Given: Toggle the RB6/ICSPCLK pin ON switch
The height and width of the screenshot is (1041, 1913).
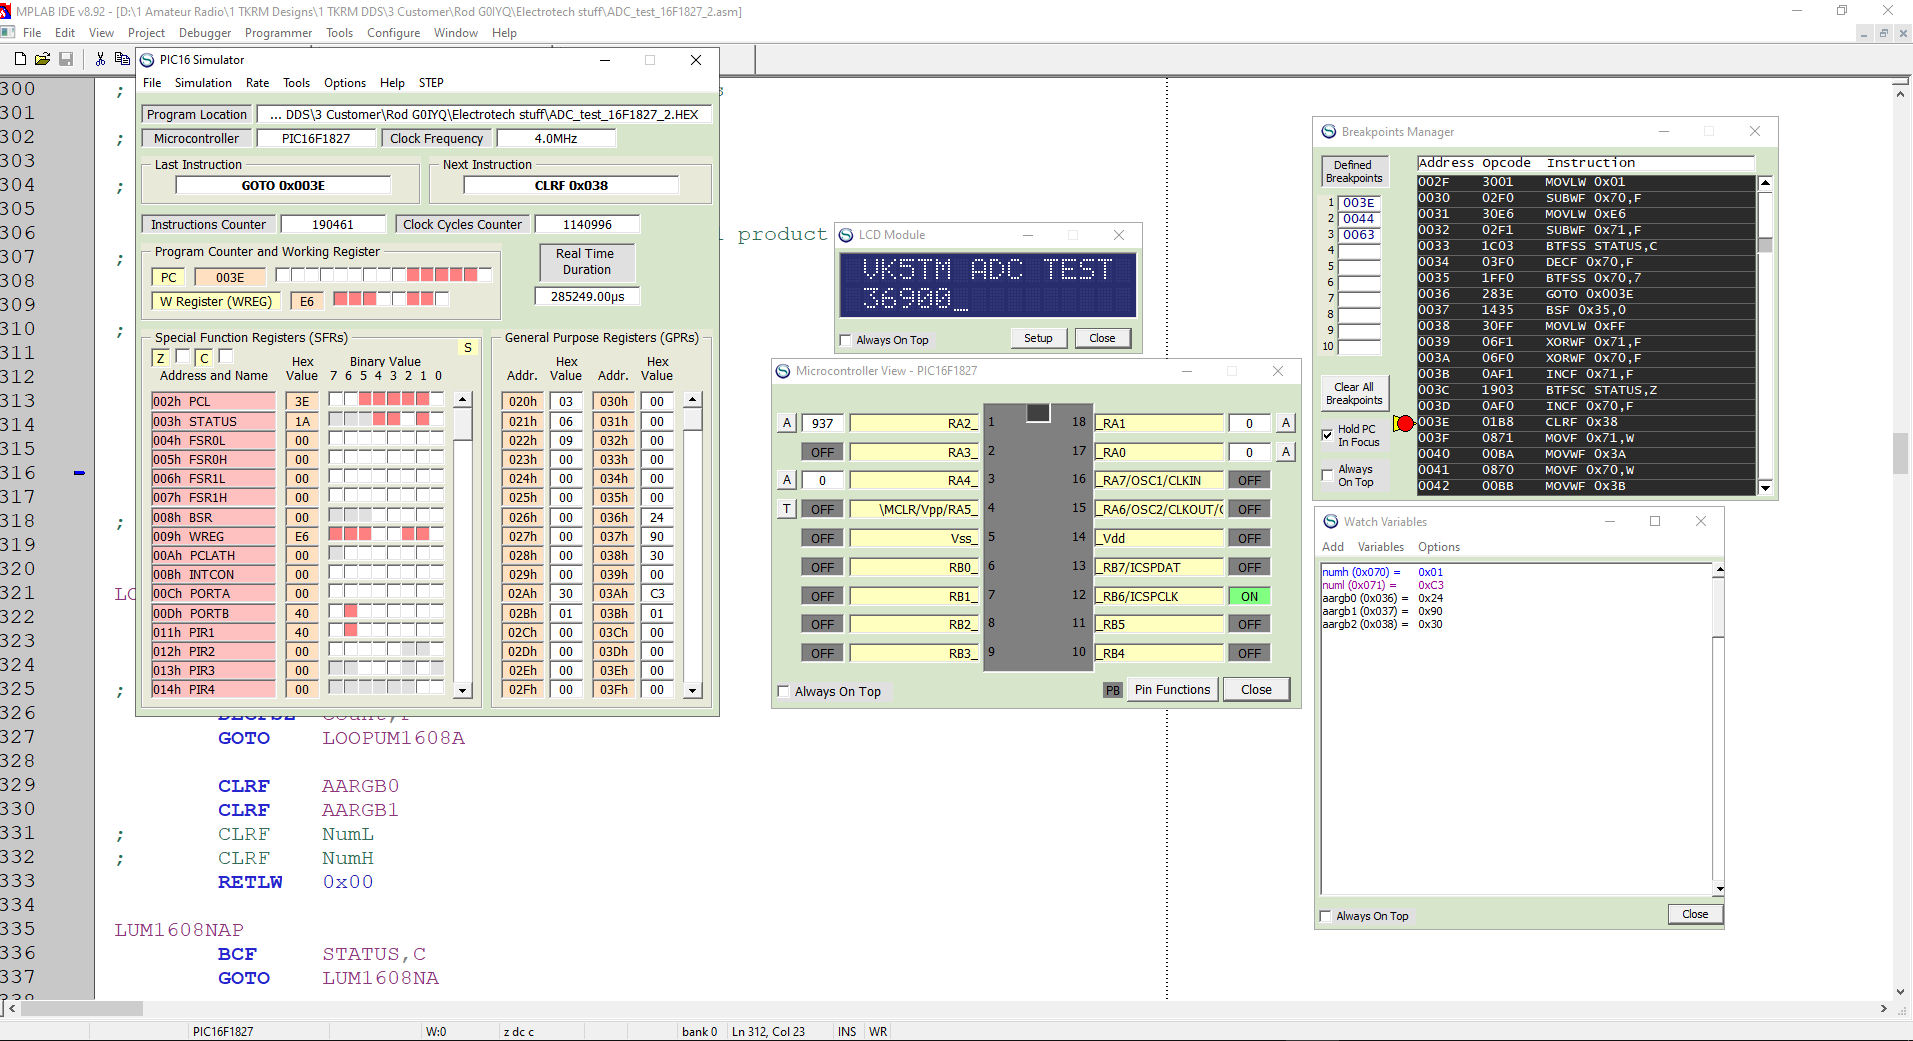Looking at the screenshot, I should click(1250, 596).
